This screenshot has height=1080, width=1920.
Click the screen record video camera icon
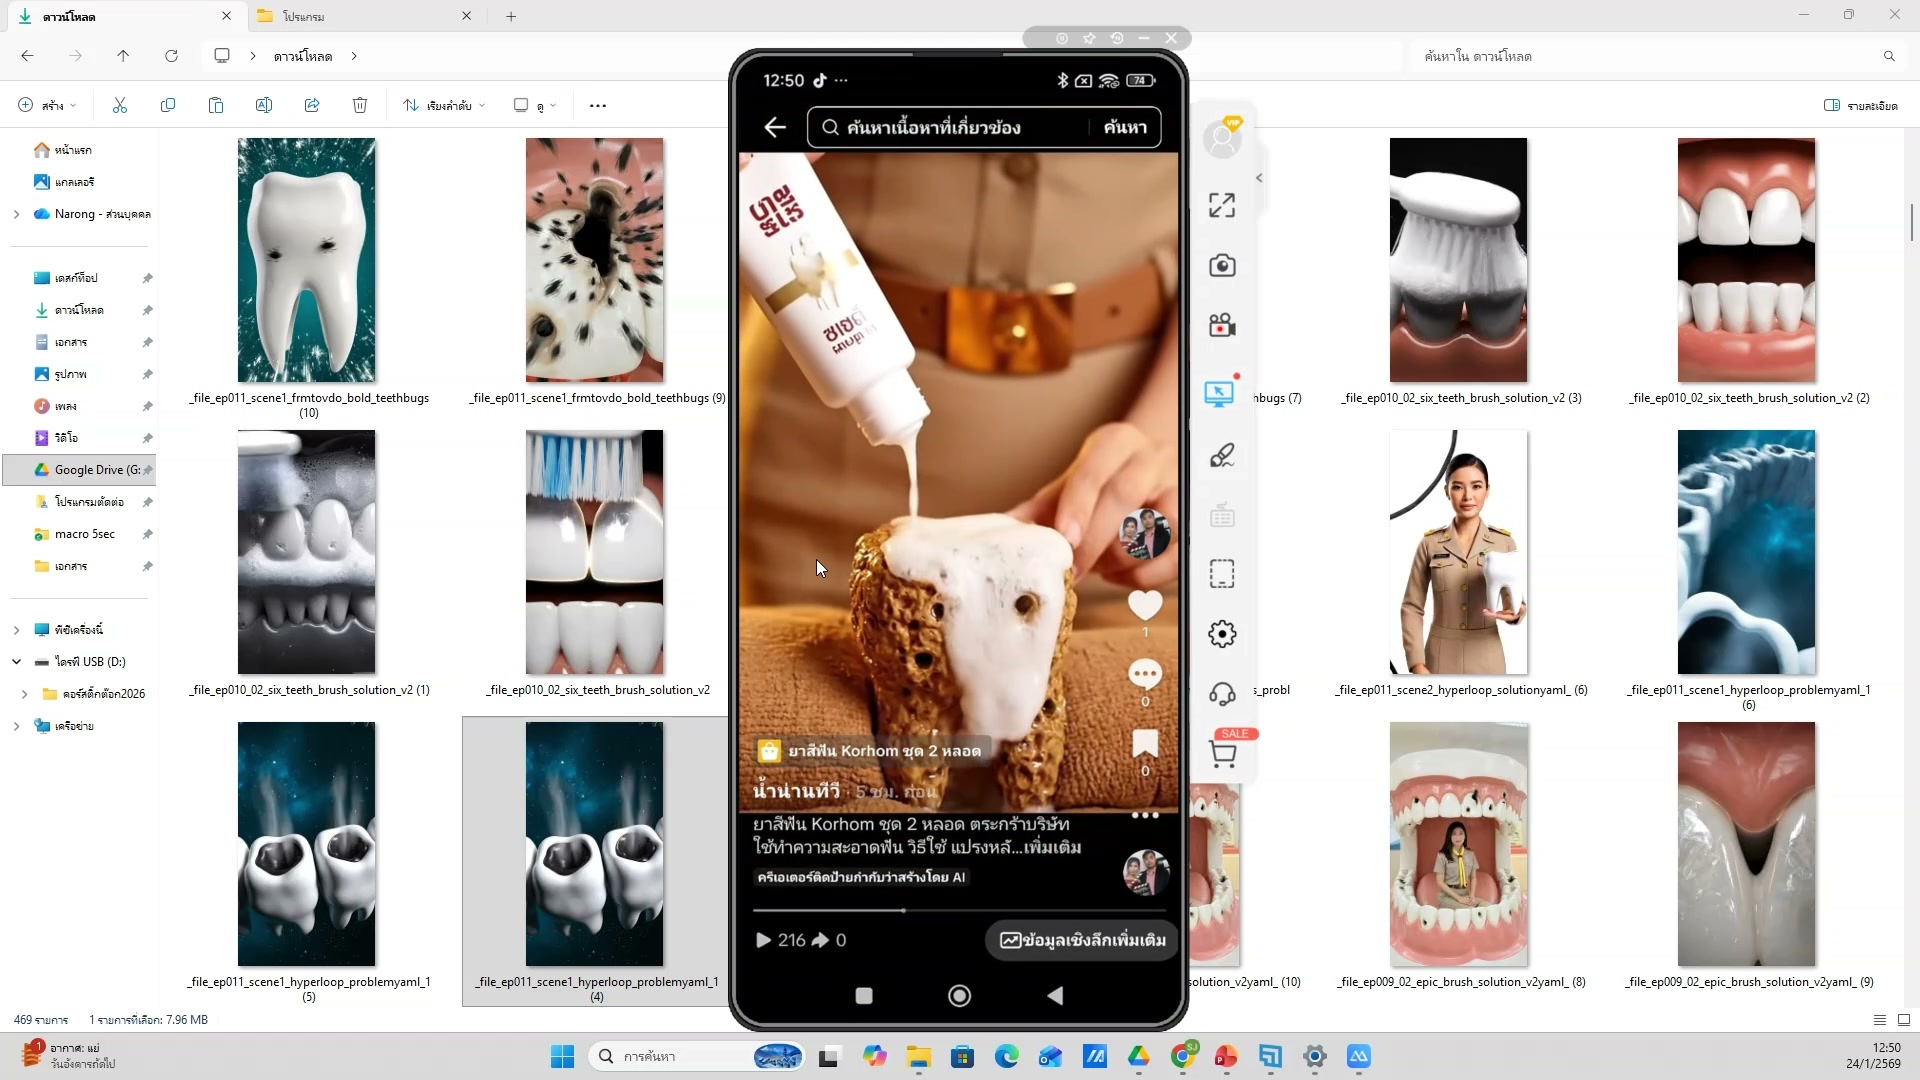pos(1222,326)
